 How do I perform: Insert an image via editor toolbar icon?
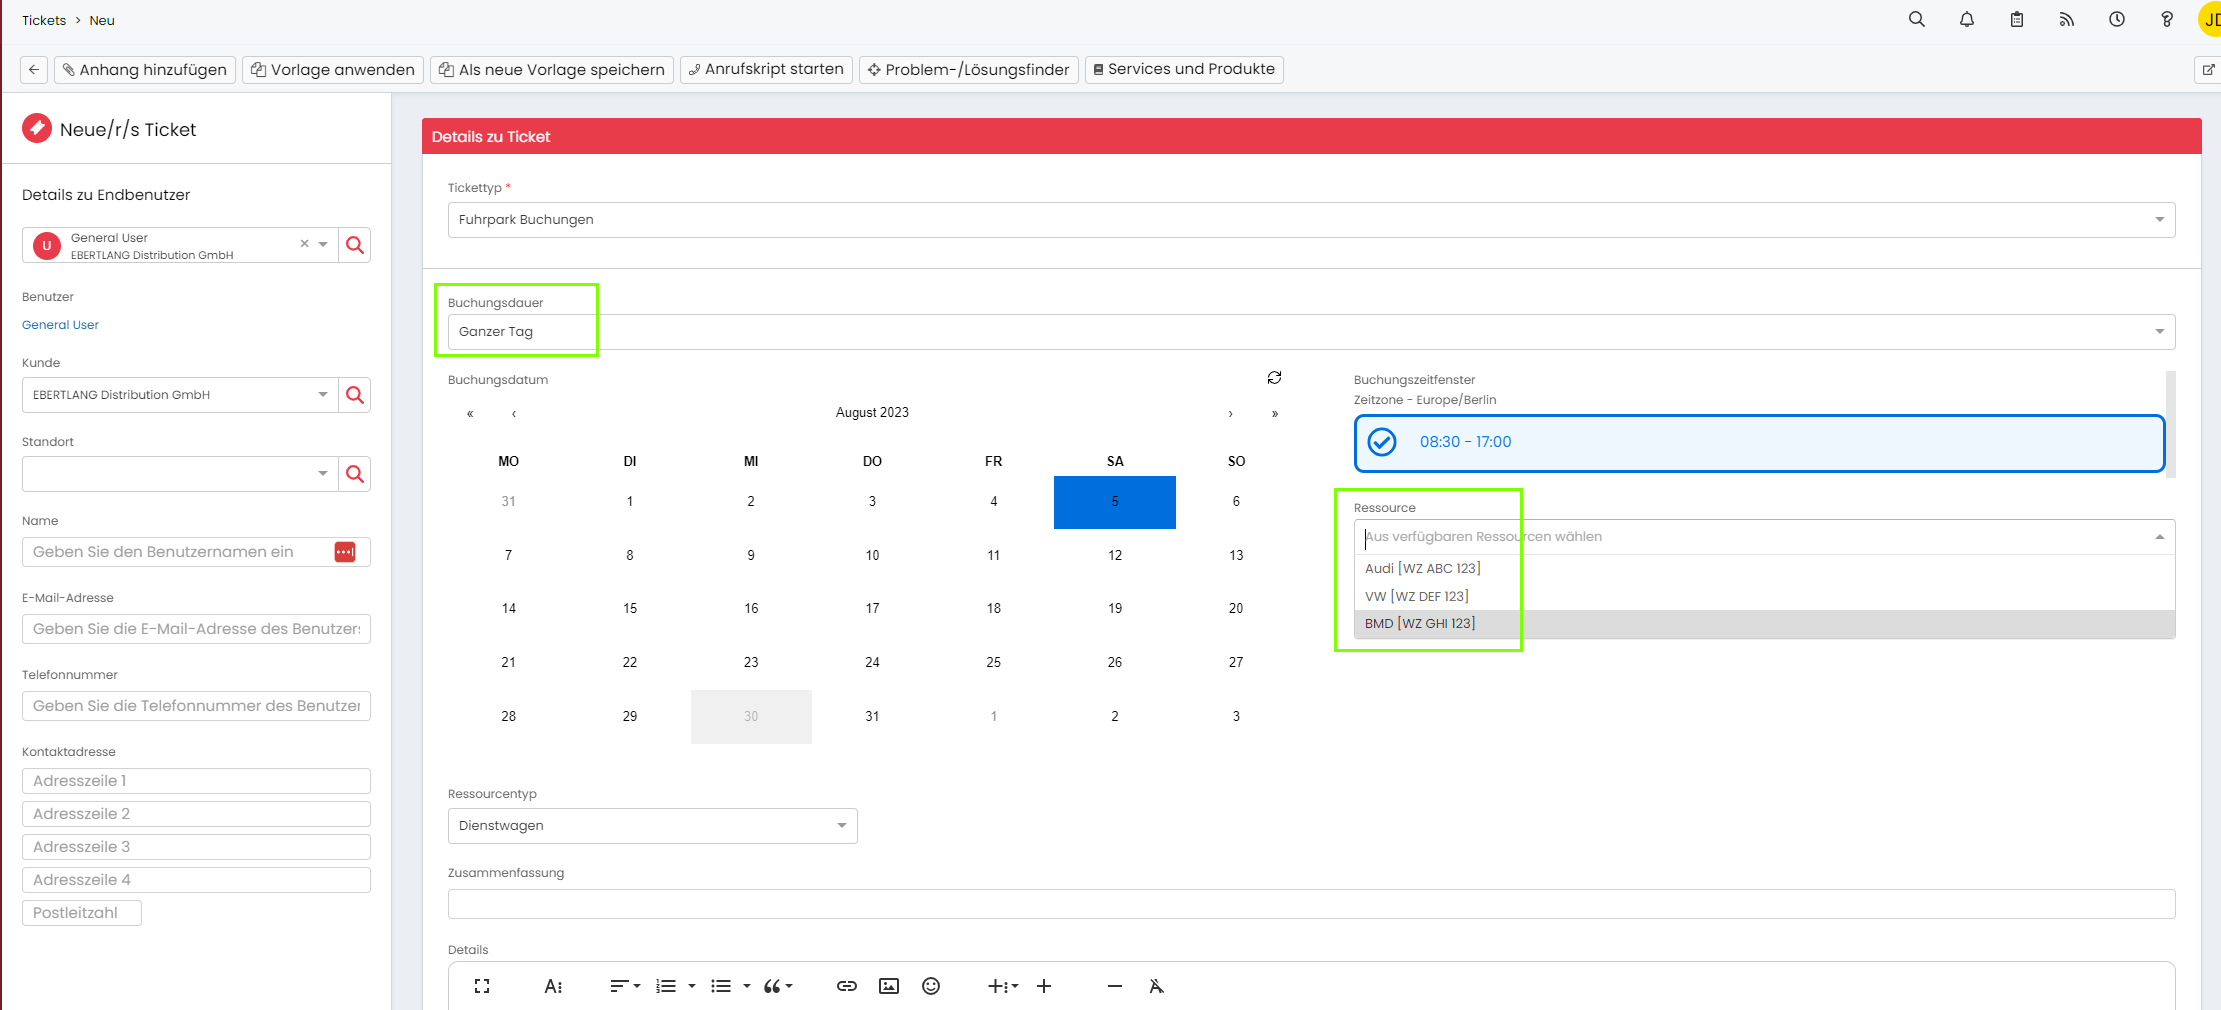point(888,986)
